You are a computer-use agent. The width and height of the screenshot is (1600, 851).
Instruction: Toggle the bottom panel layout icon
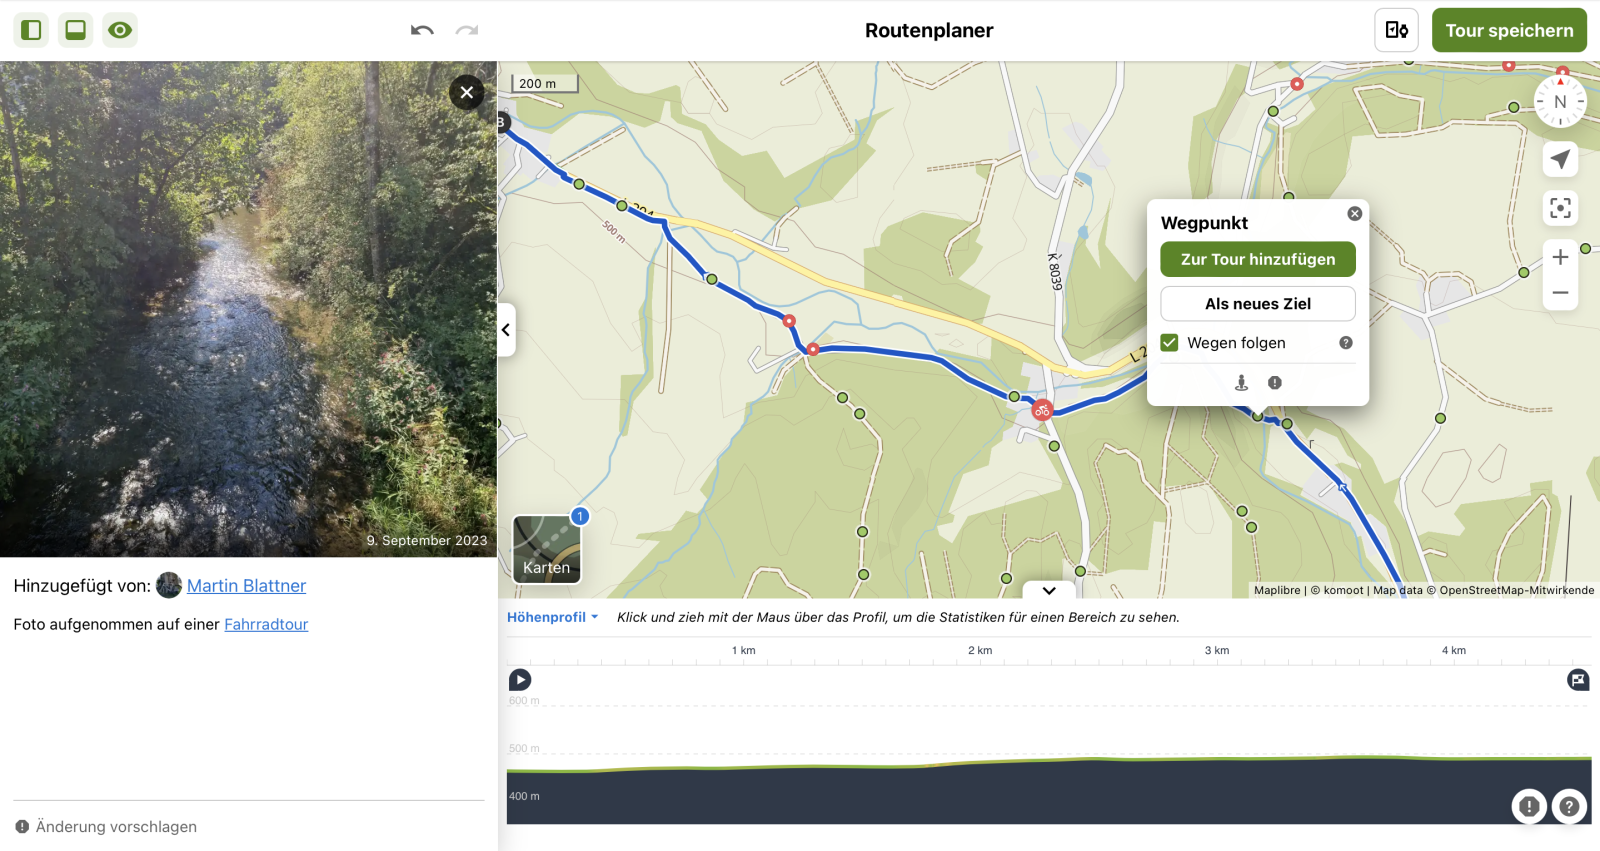(x=75, y=30)
